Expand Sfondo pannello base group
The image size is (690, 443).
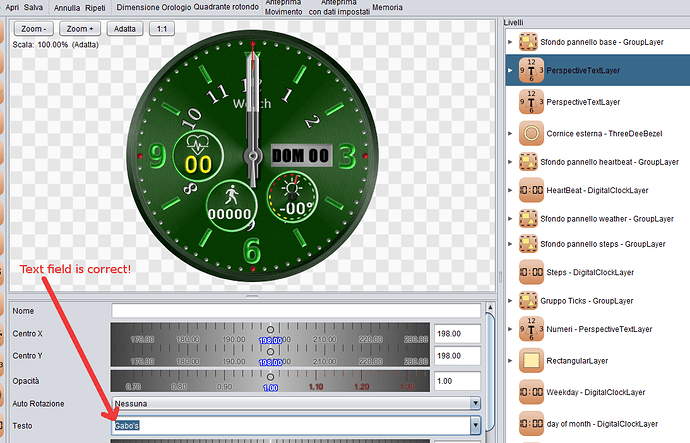pyautogui.click(x=510, y=42)
